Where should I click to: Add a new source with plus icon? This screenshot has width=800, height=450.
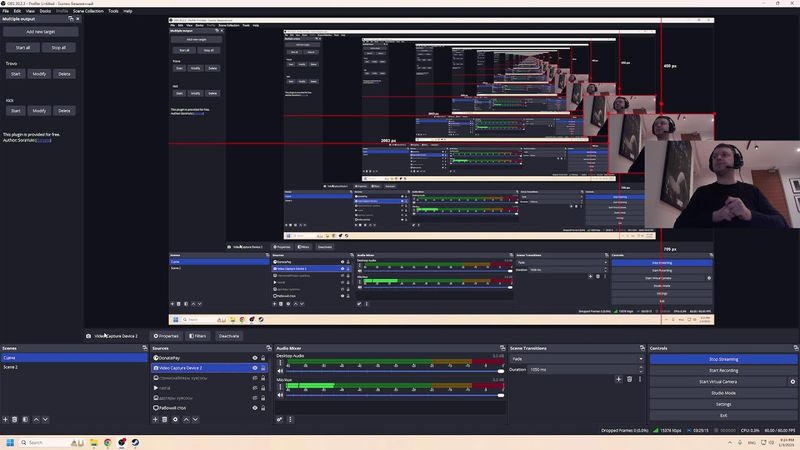(x=156, y=420)
